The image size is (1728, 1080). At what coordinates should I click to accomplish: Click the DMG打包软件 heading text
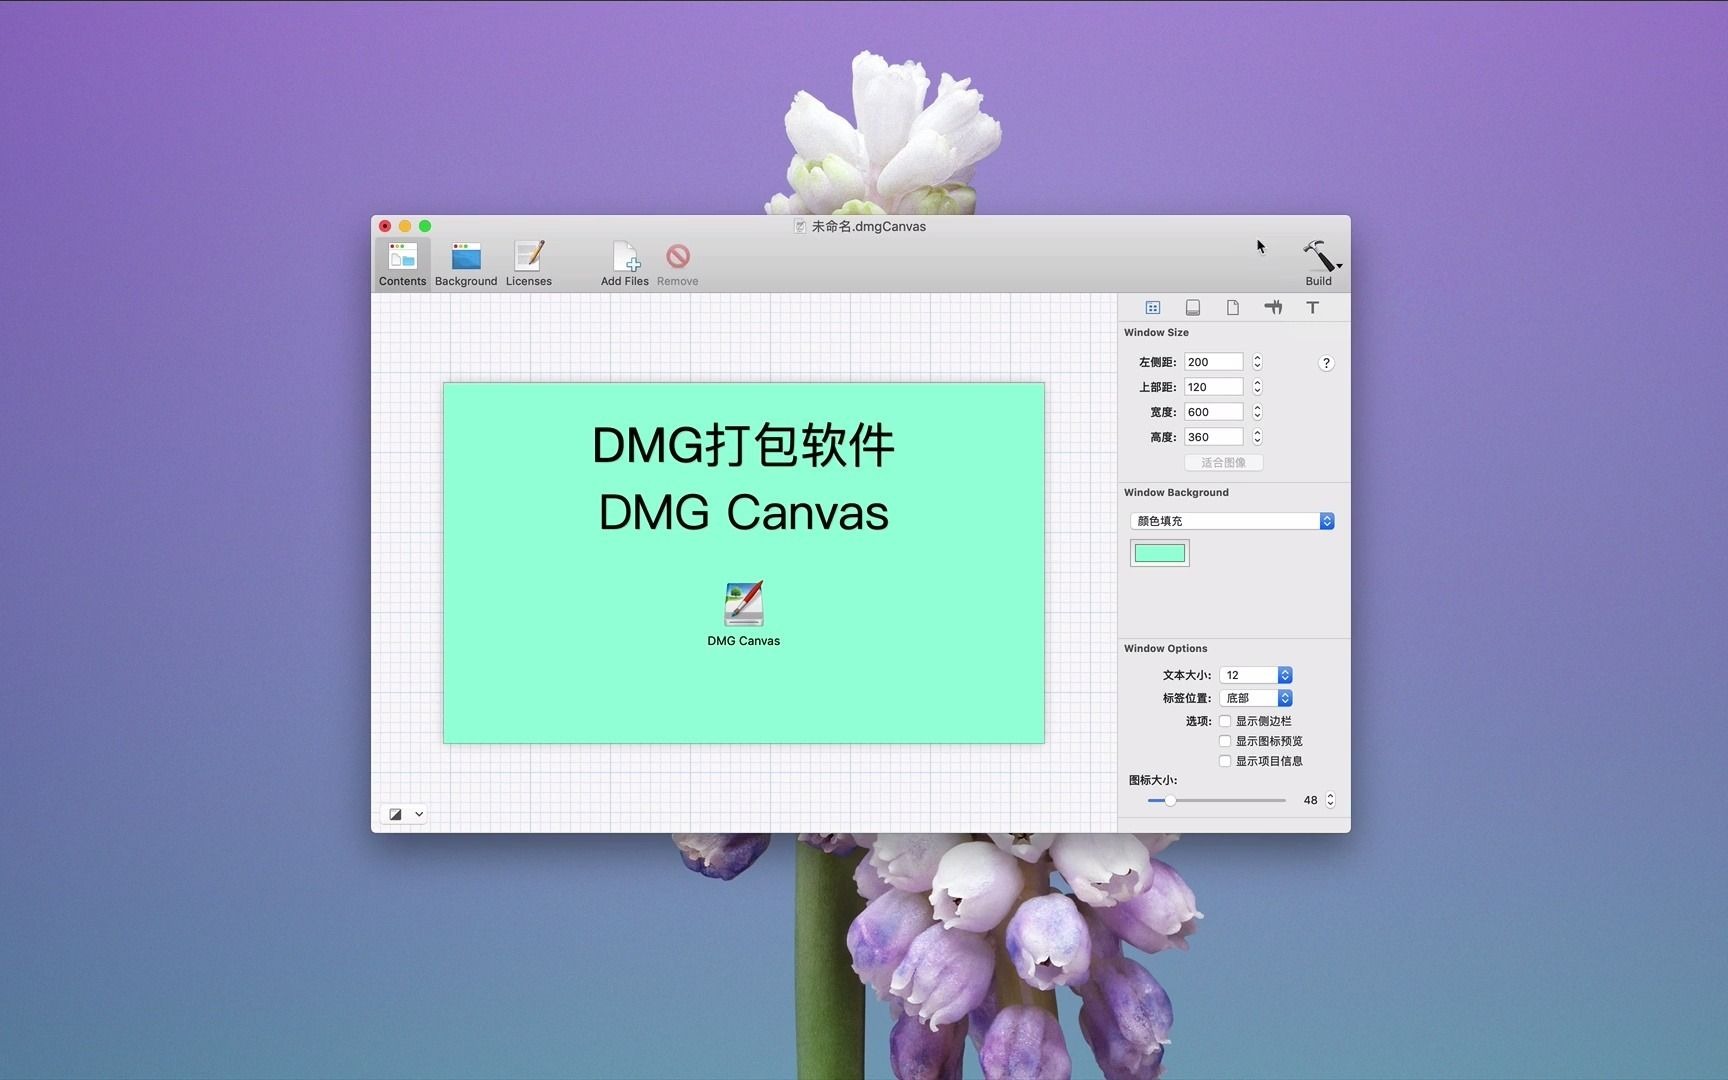point(743,446)
